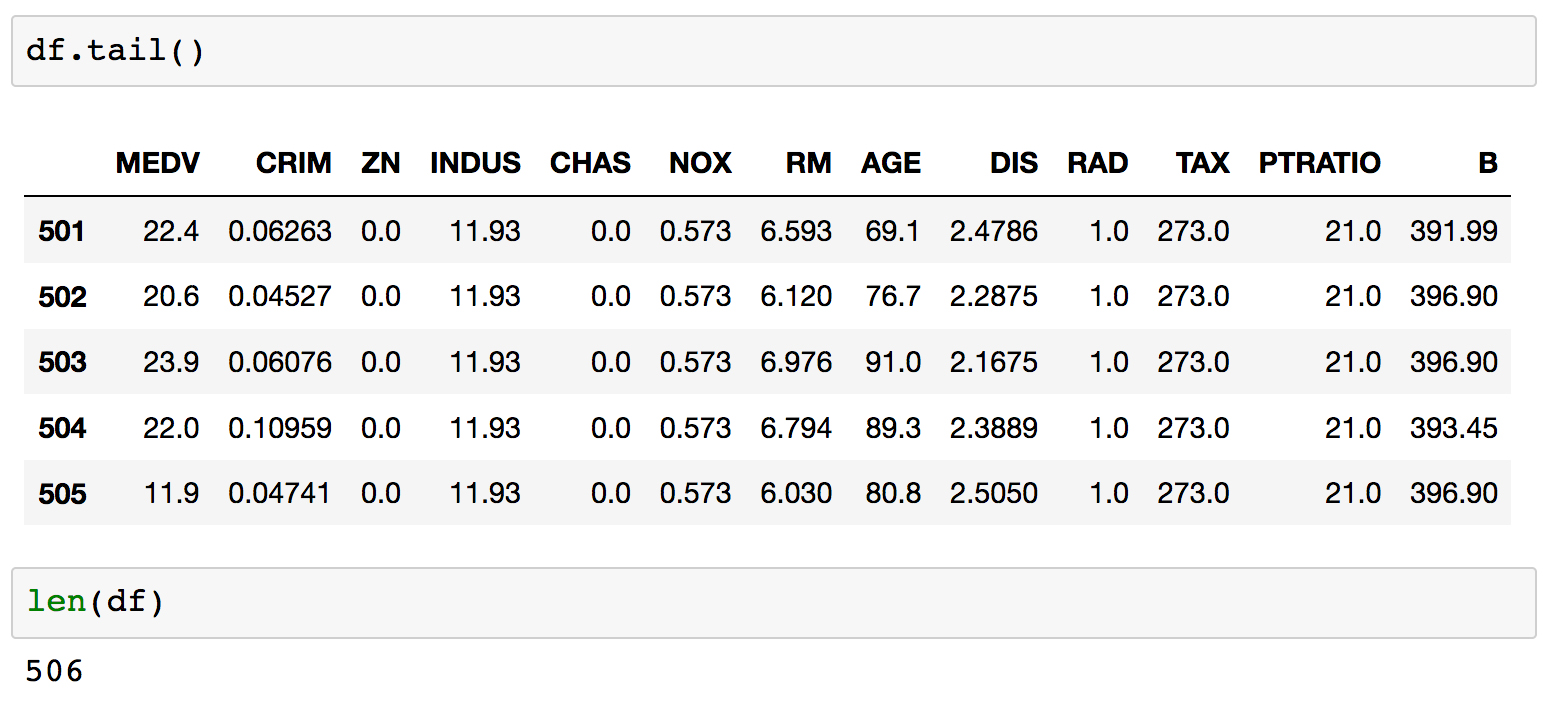Click the NOX column header
This screenshot has width=1548, height=702.
click(x=700, y=163)
